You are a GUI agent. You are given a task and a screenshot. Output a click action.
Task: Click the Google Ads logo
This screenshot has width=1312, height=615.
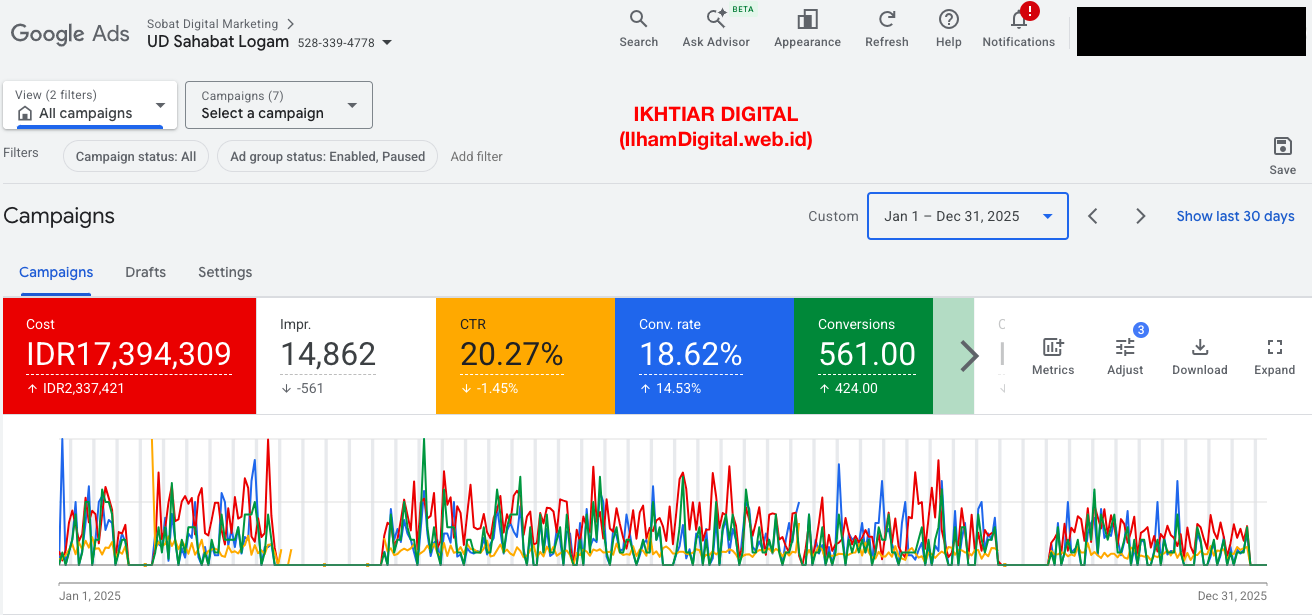click(70, 33)
